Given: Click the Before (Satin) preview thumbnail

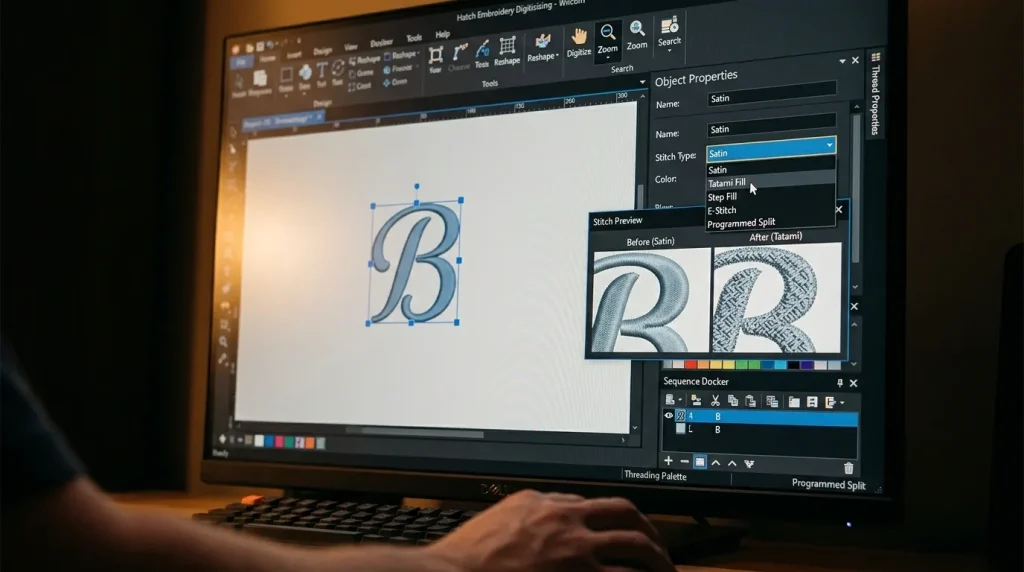Looking at the screenshot, I should pos(651,301).
